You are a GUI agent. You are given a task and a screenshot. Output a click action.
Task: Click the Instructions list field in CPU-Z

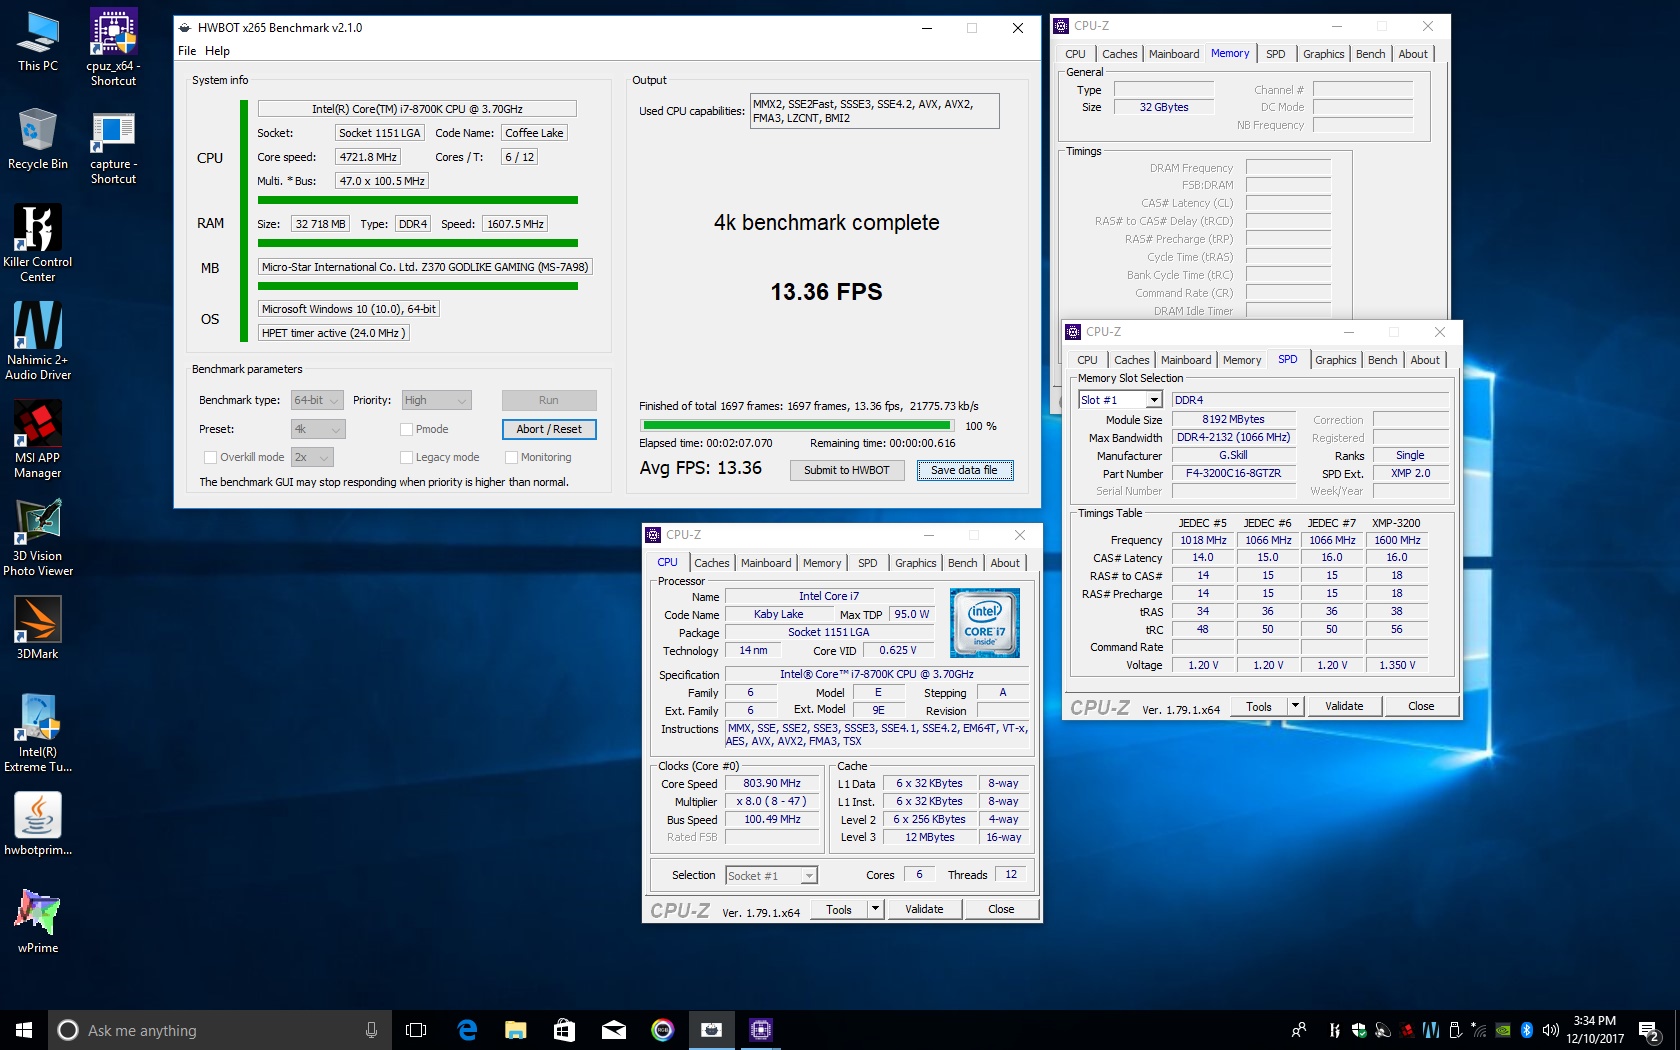point(878,735)
